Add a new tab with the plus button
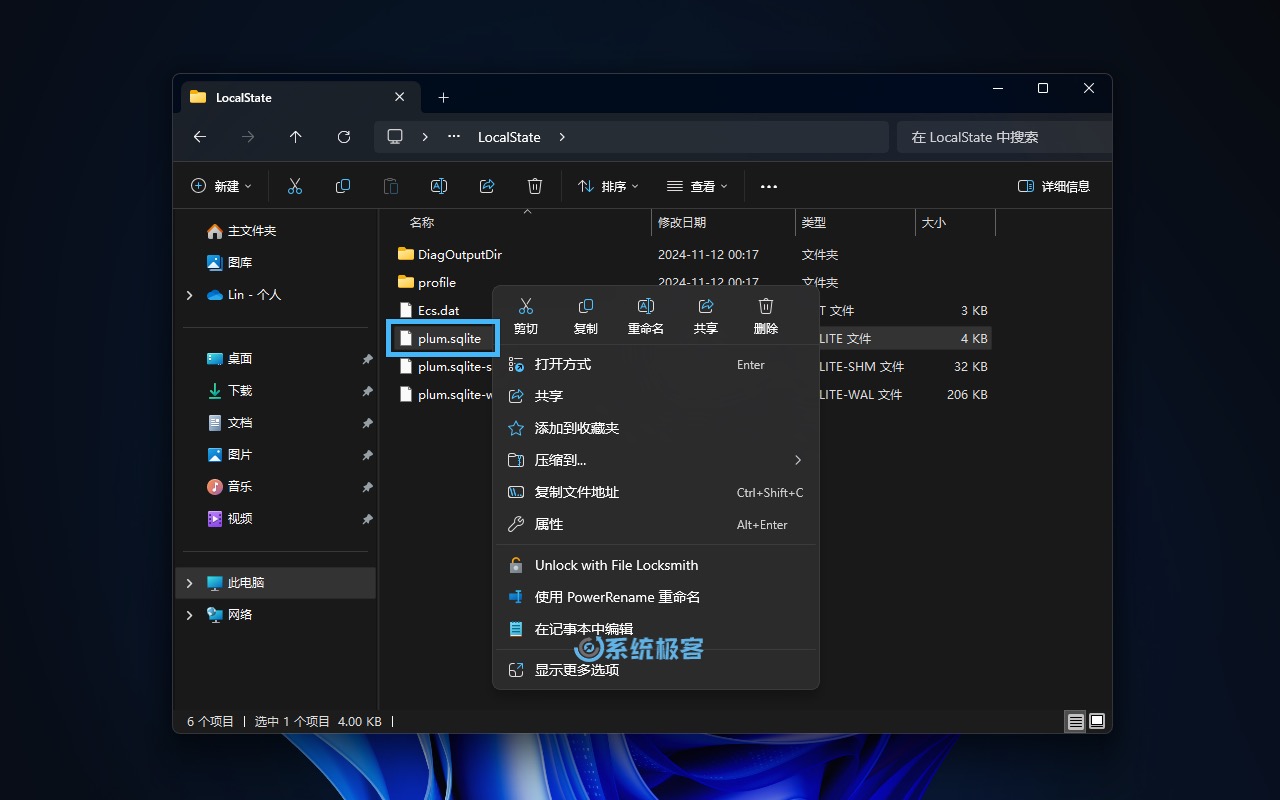1280x800 pixels. coord(444,97)
